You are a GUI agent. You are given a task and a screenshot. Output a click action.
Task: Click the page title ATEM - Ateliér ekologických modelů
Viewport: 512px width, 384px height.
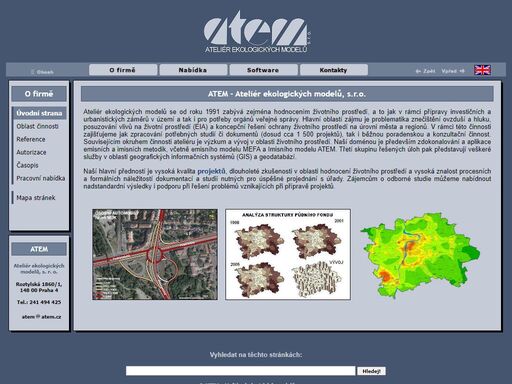(287, 94)
